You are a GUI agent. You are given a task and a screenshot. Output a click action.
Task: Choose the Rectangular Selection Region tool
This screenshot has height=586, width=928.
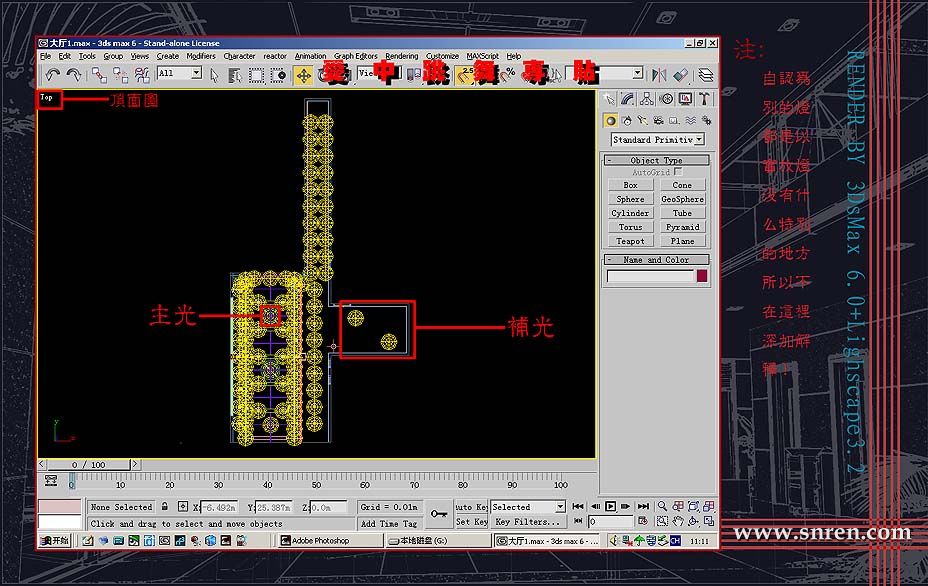click(256, 75)
